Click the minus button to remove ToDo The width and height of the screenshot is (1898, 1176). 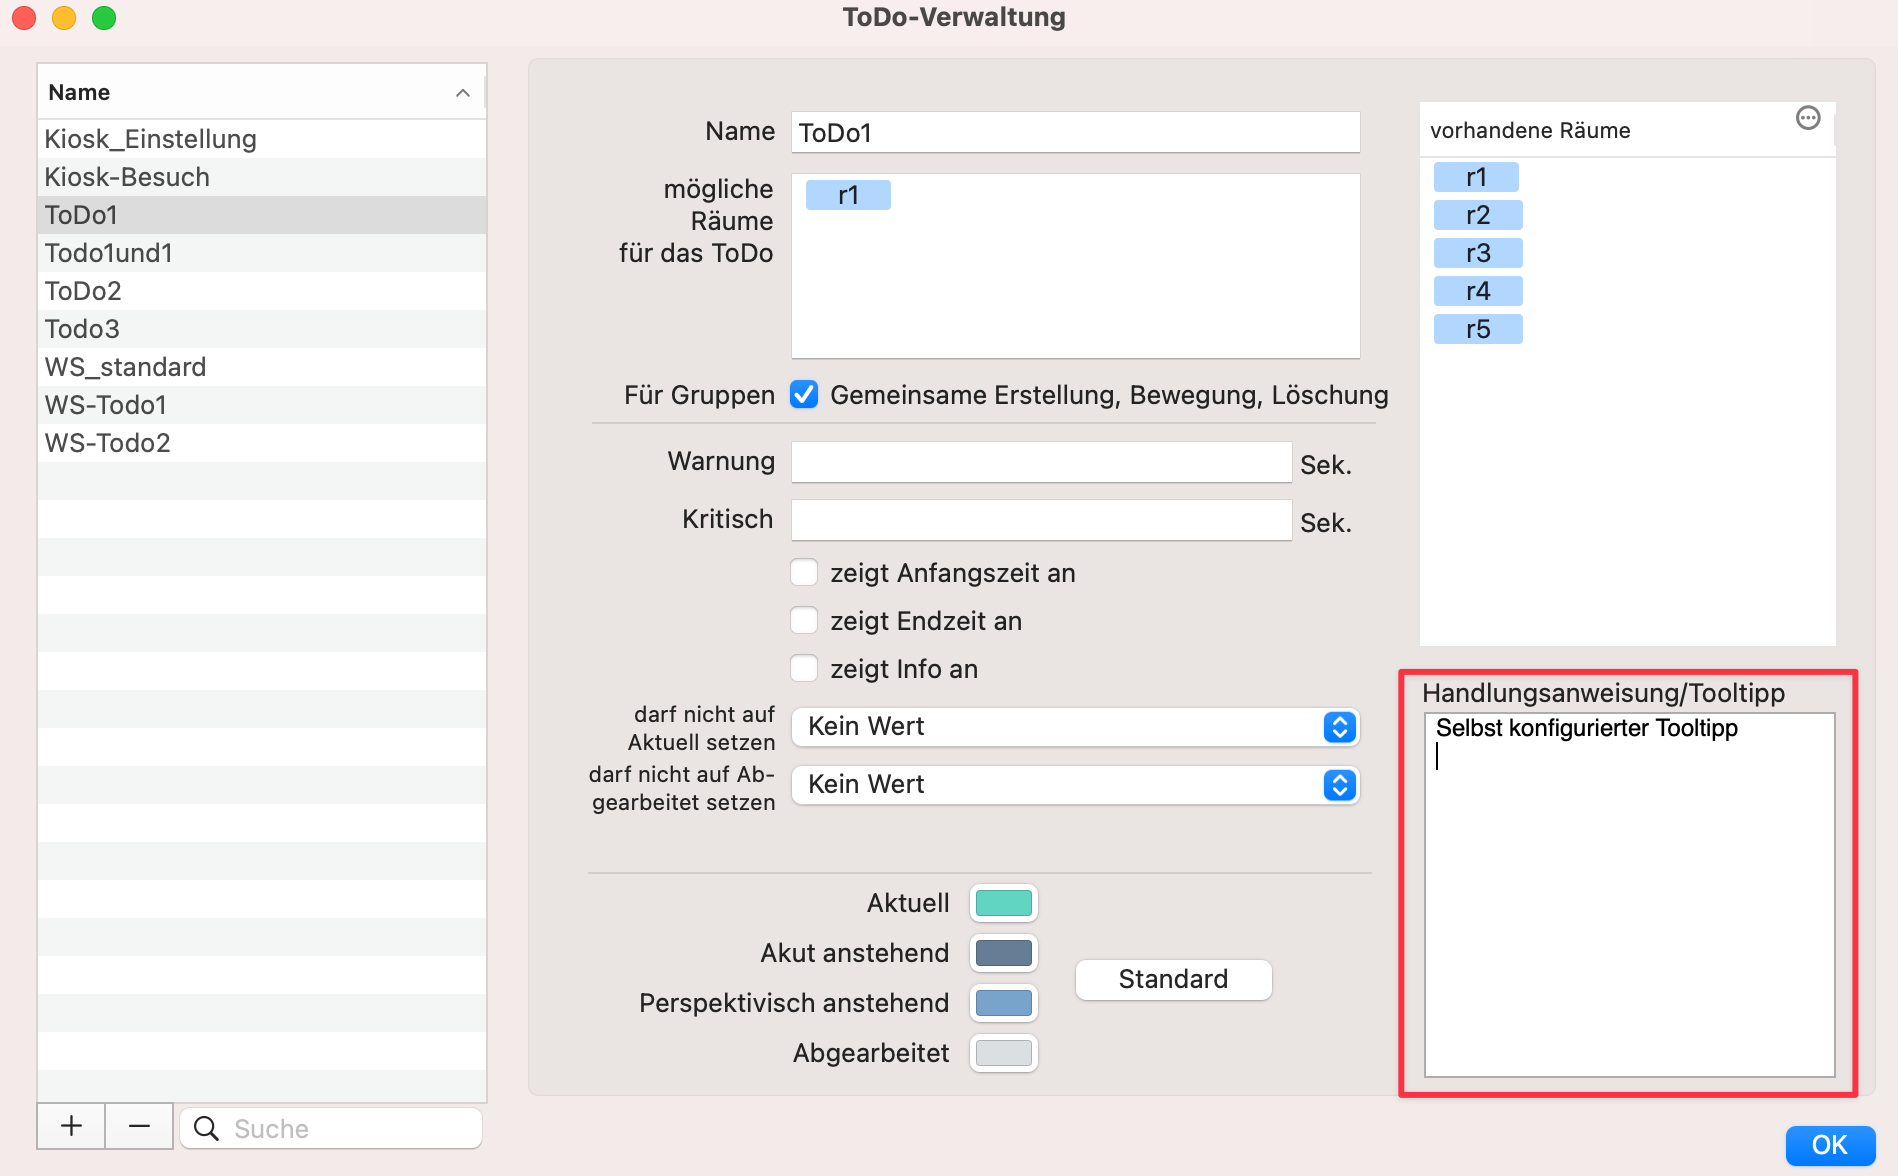click(139, 1127)
